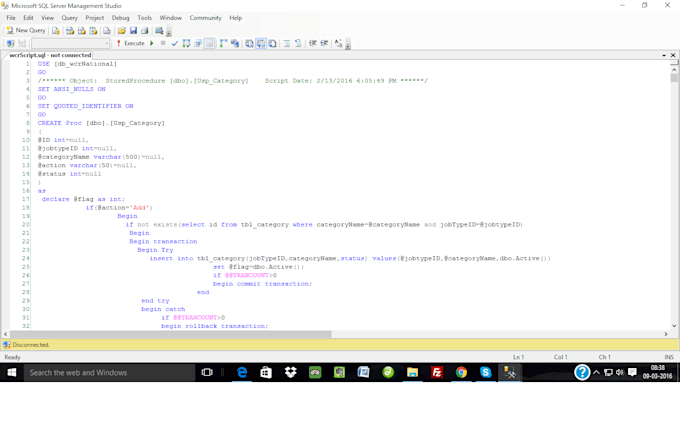Click the Change Connection icon

click(22, 43)
